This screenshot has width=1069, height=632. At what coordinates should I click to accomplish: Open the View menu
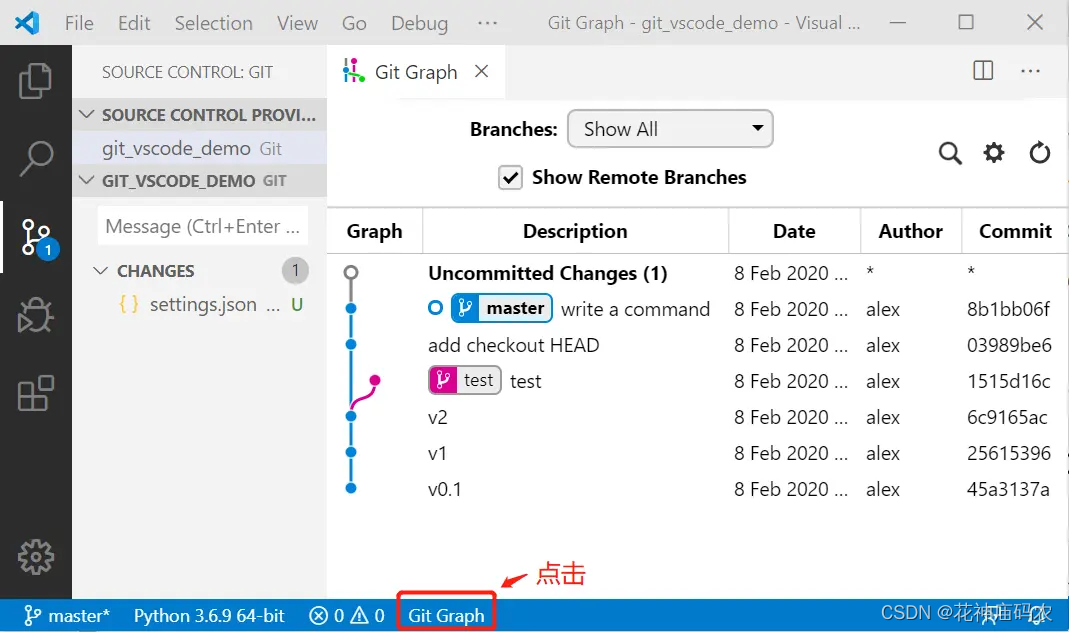coord(297,23)
